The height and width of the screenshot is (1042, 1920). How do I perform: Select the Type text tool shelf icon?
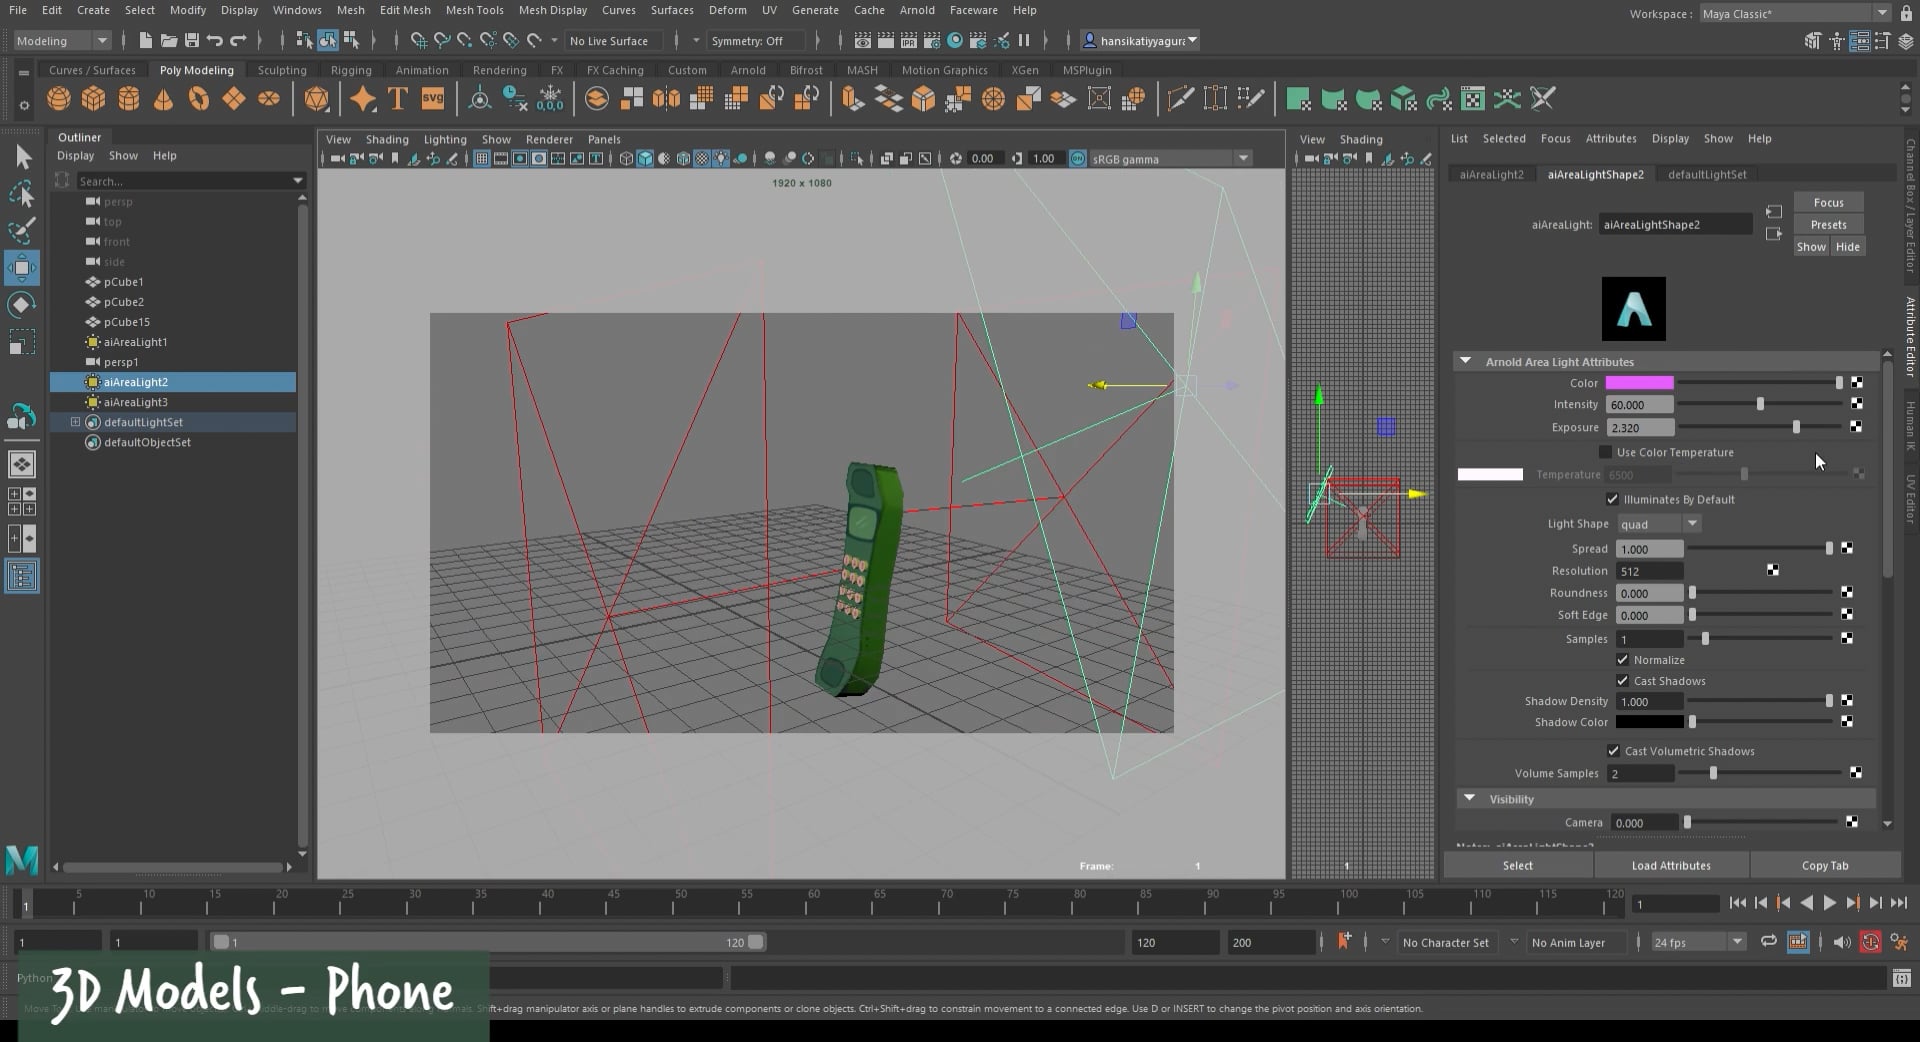397,99
